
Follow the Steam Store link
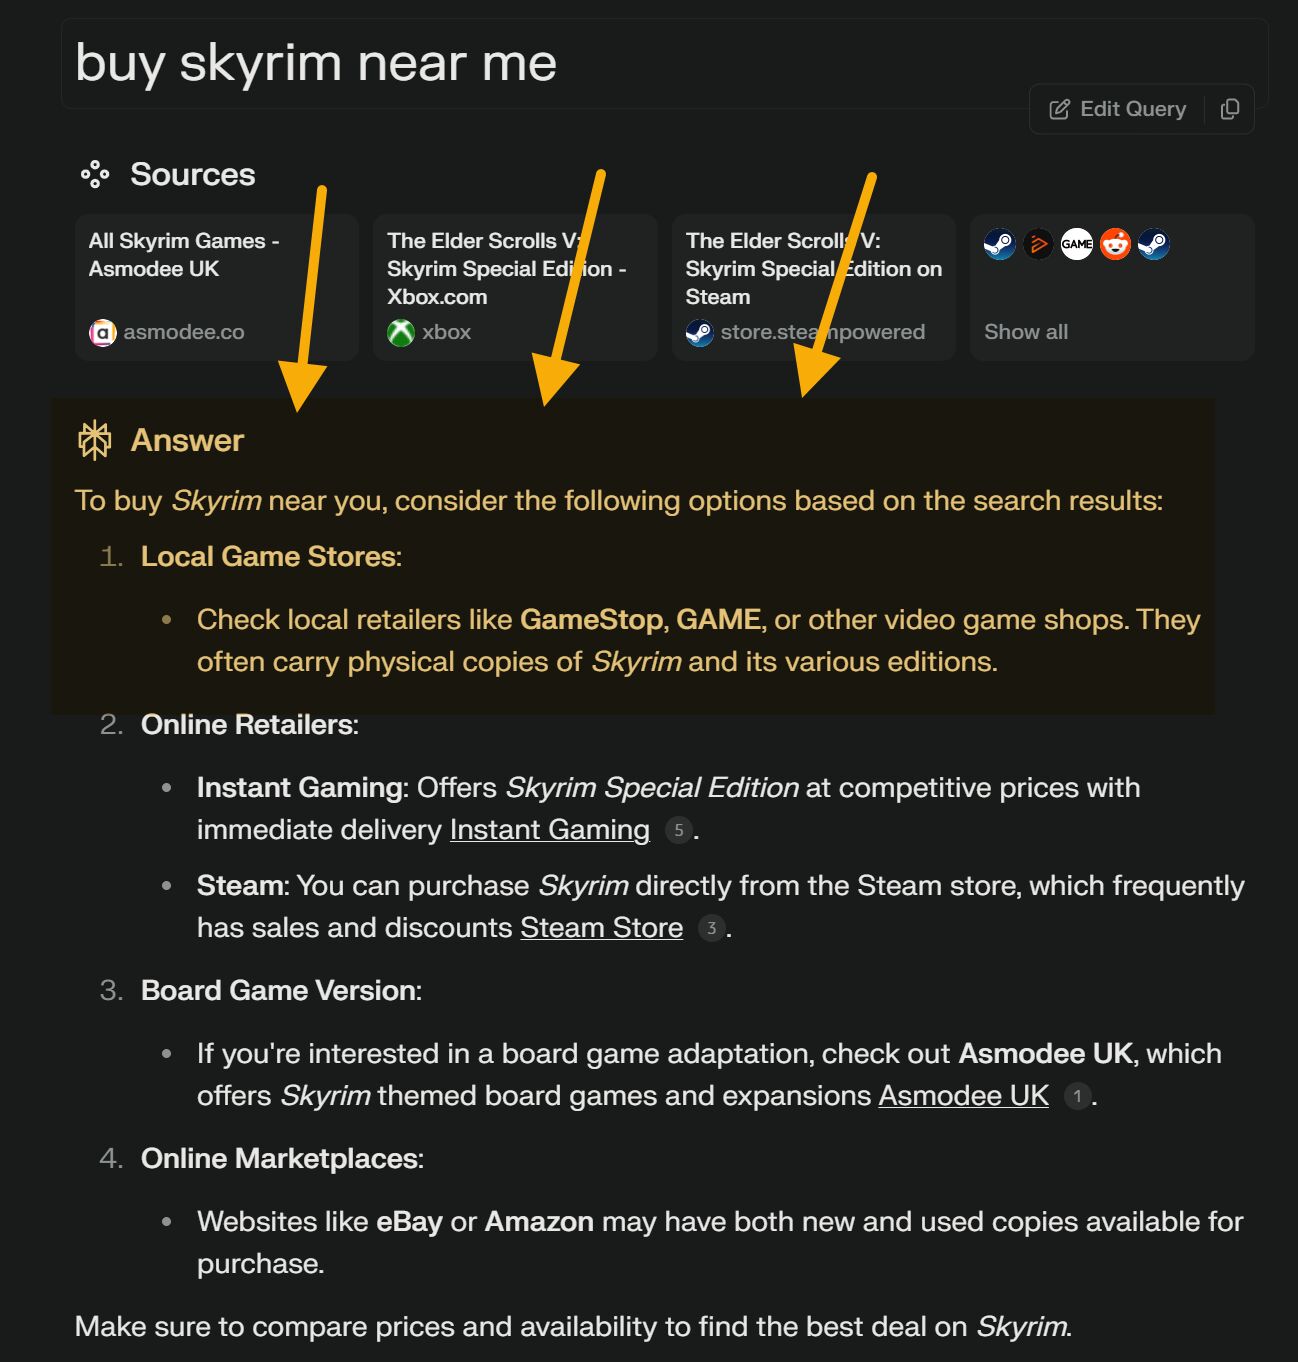point(600,927)
